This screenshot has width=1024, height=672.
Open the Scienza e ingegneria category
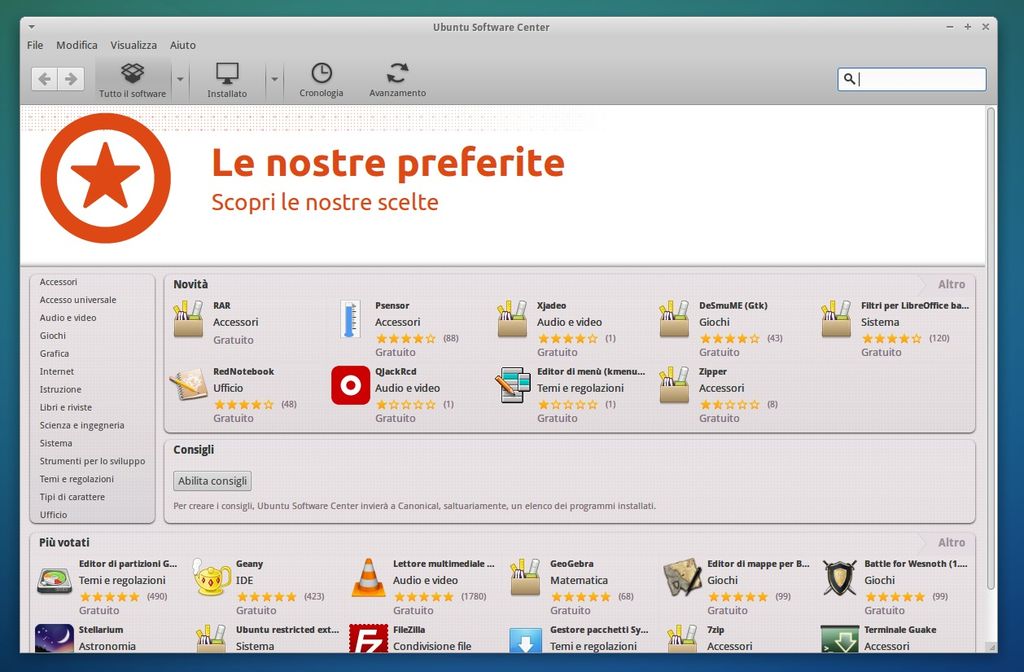(82, 425)
